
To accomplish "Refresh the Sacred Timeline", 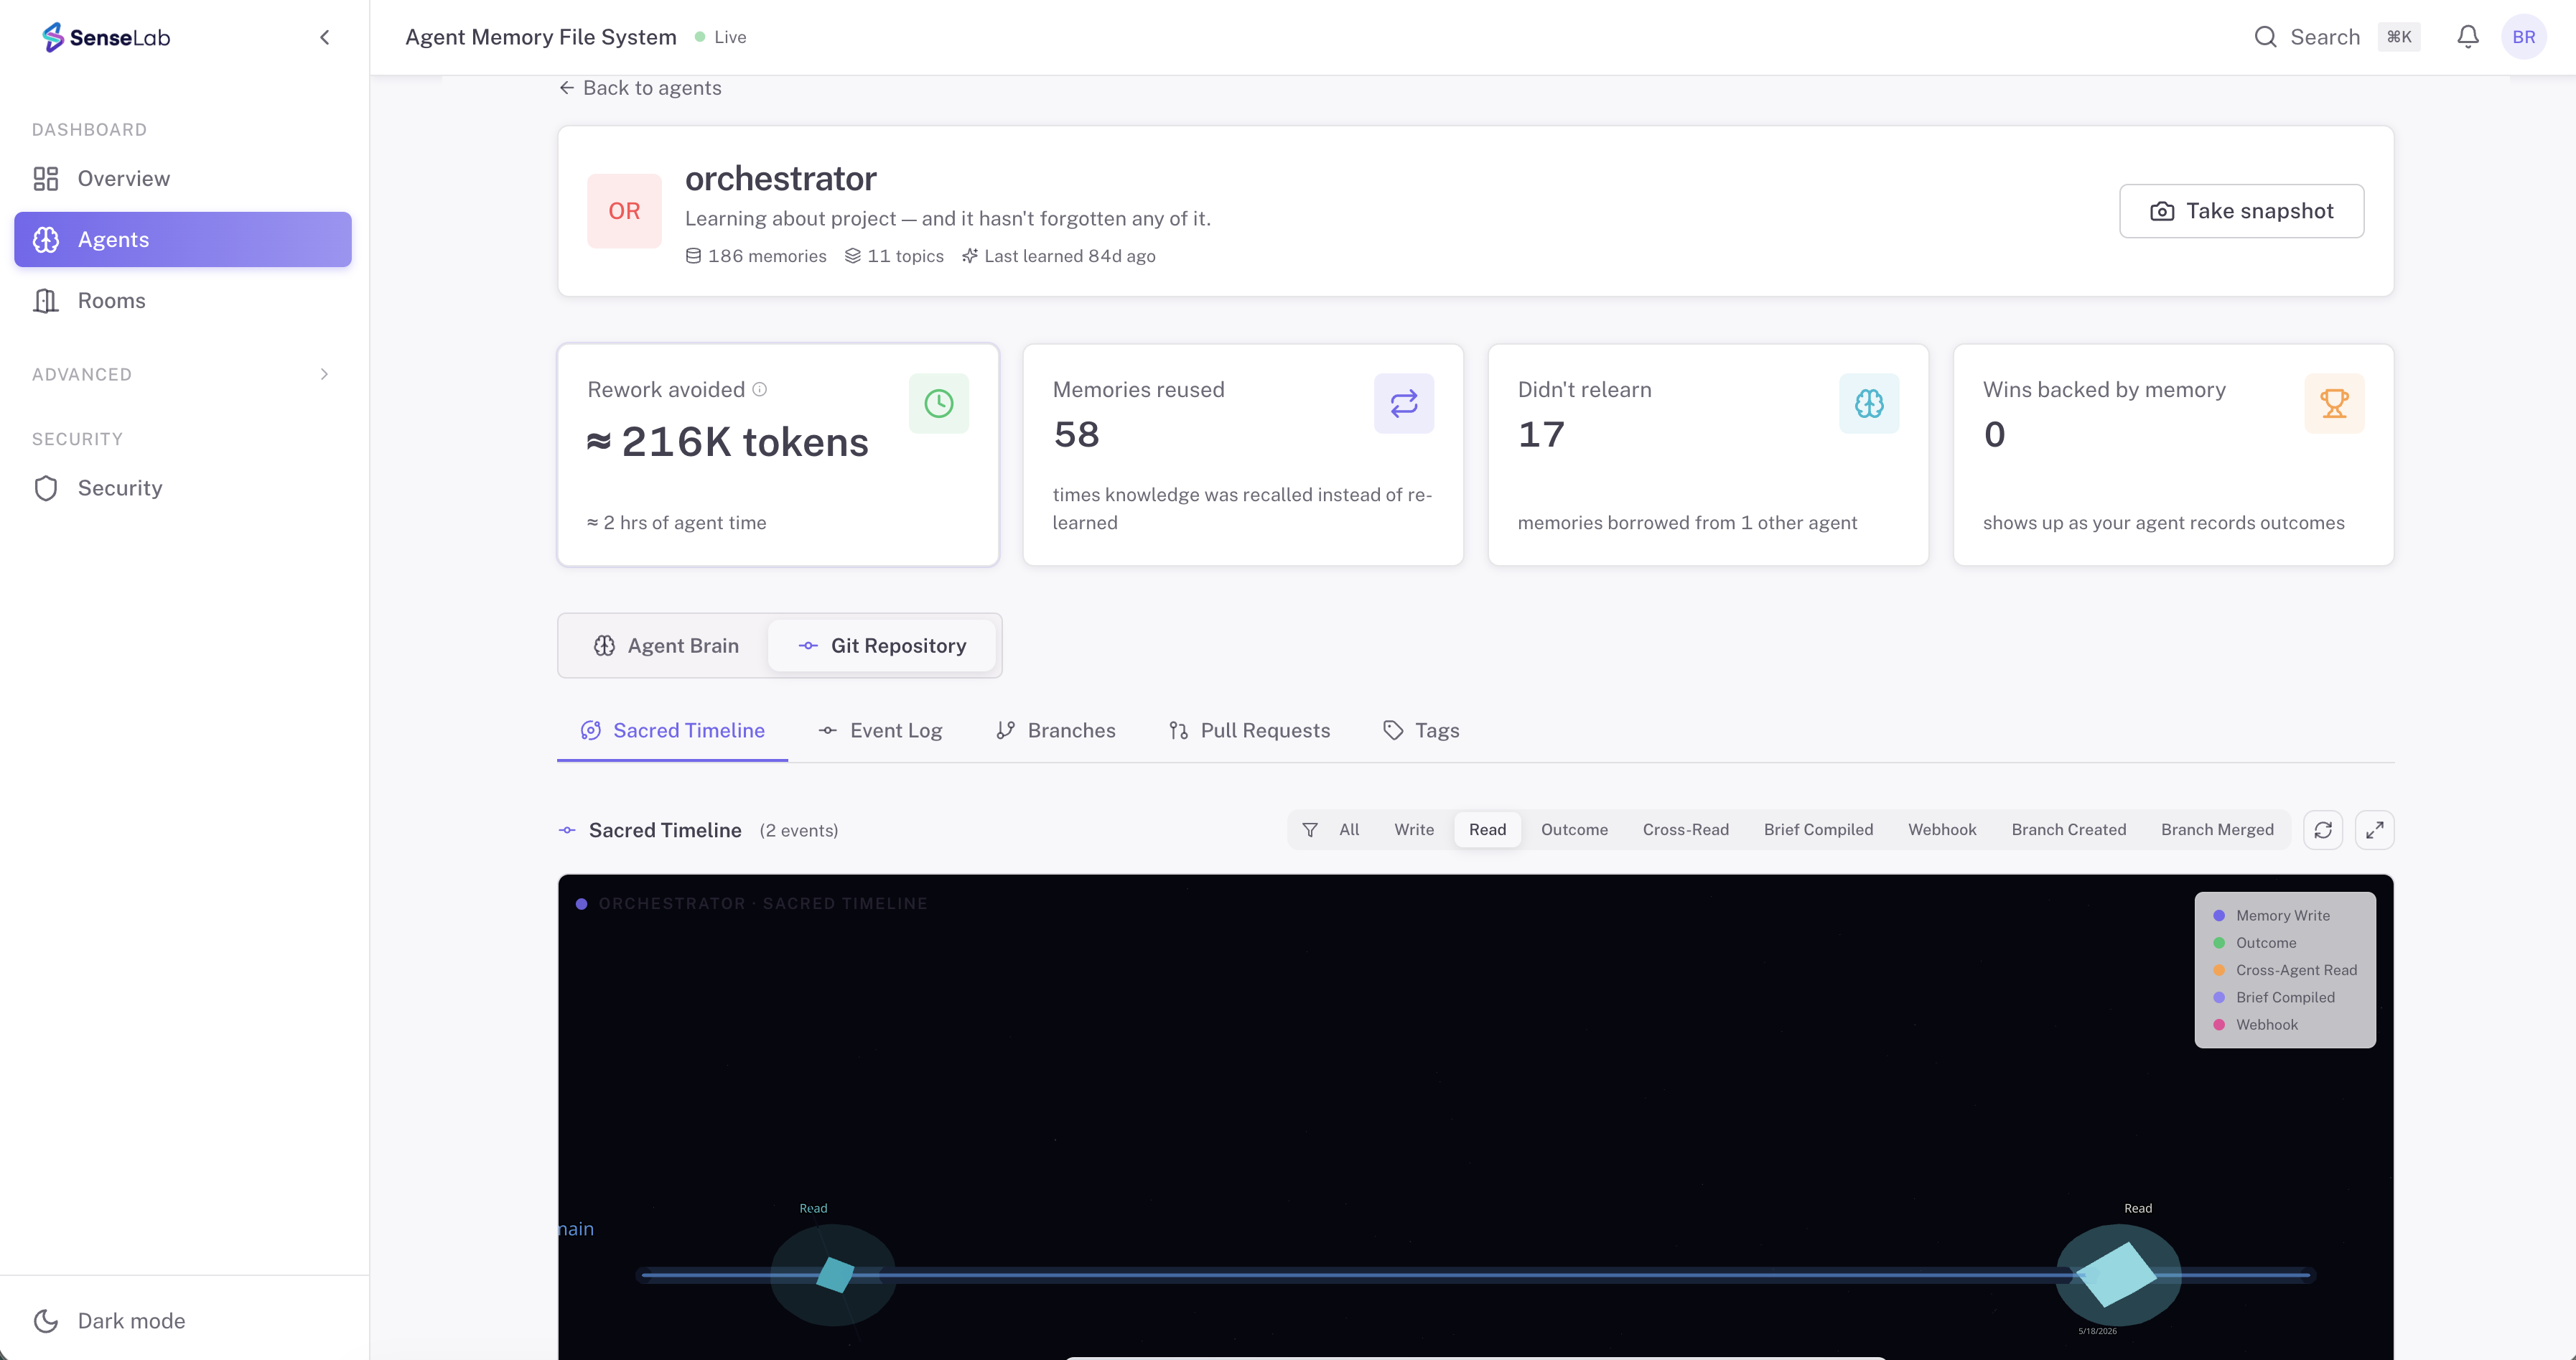I will (2323, 830).
